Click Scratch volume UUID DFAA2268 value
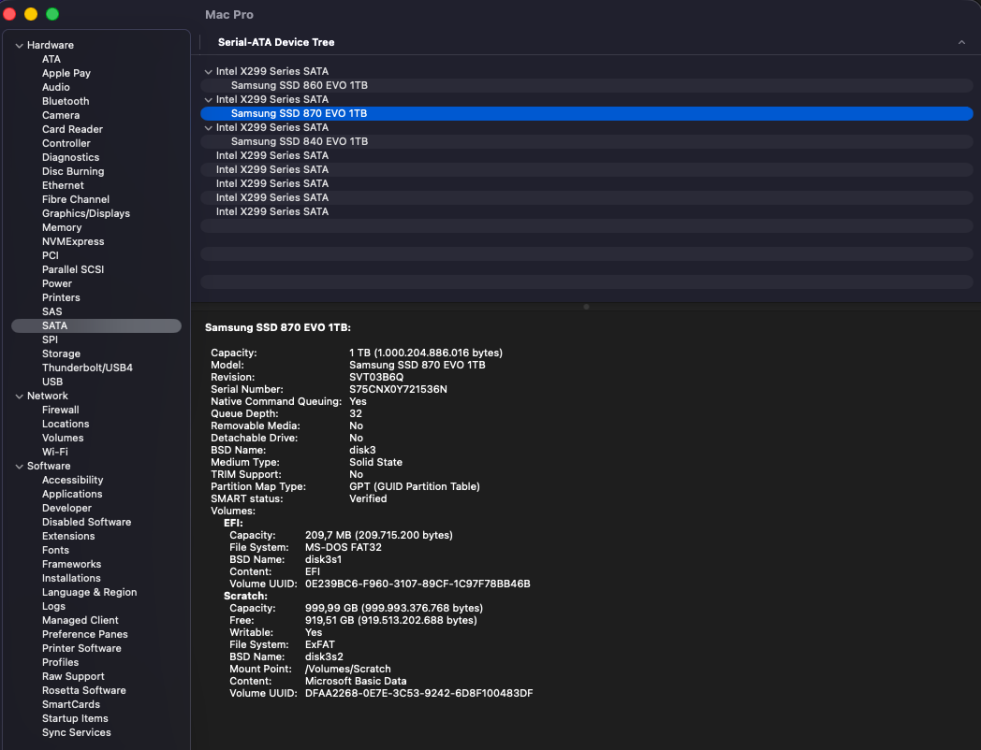The width and height of the screenshot is (981, 750). coord(419,693)
